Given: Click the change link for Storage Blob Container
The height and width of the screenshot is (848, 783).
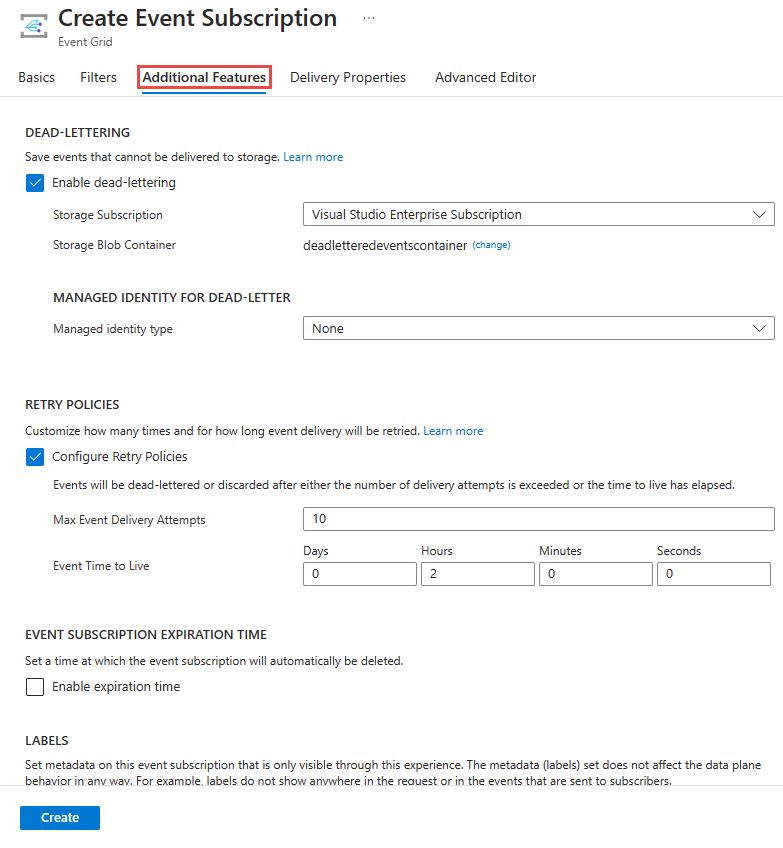Looking at the screenshot, I should click(x=491, y=245).
